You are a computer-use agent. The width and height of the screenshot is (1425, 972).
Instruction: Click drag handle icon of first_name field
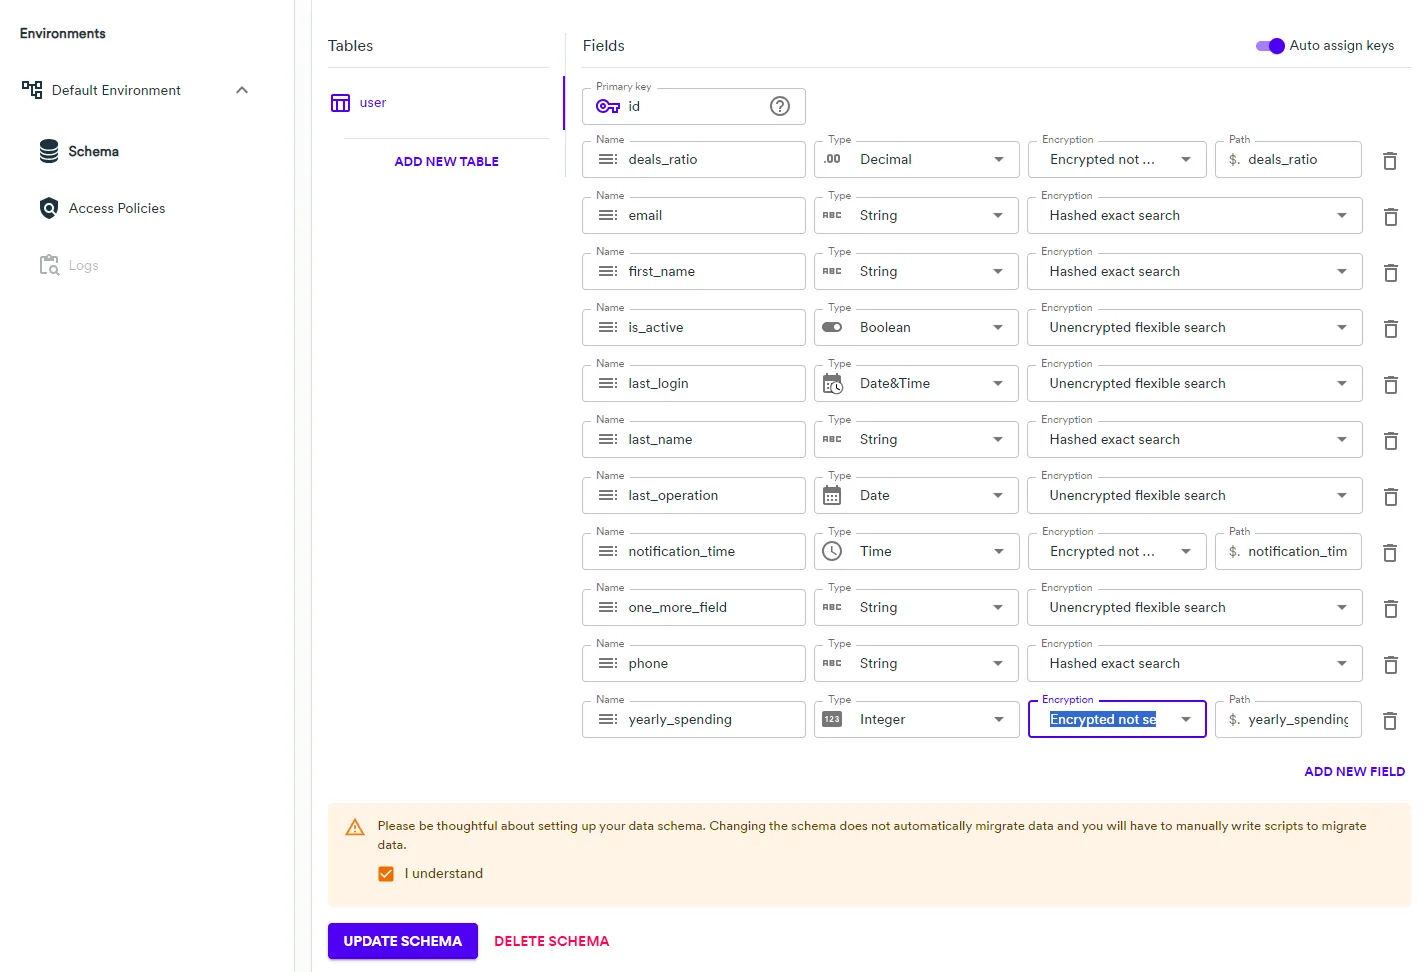coord(607,271)
